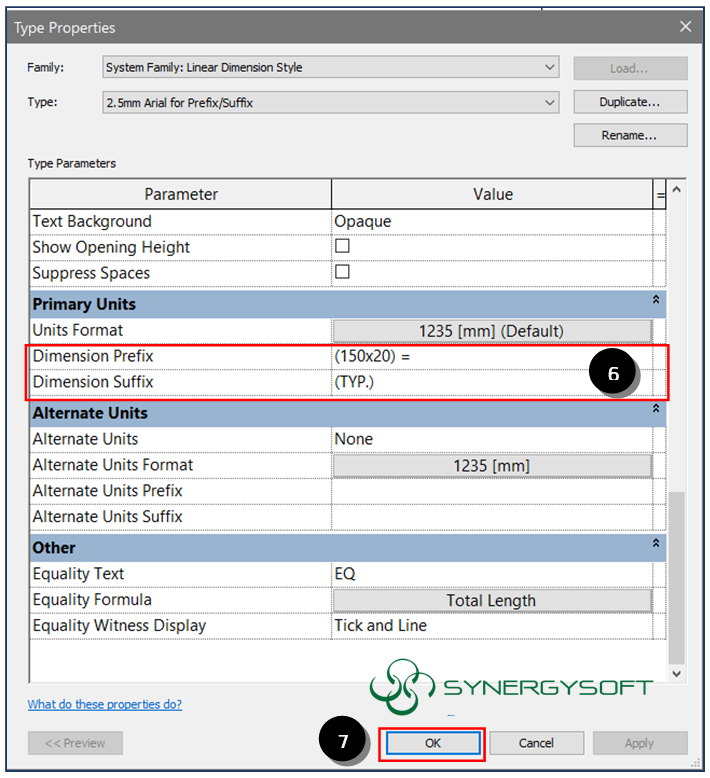Click the scrollbar up arrow
The width and height of the screenshot is (710, 778).
coord(677,190)
